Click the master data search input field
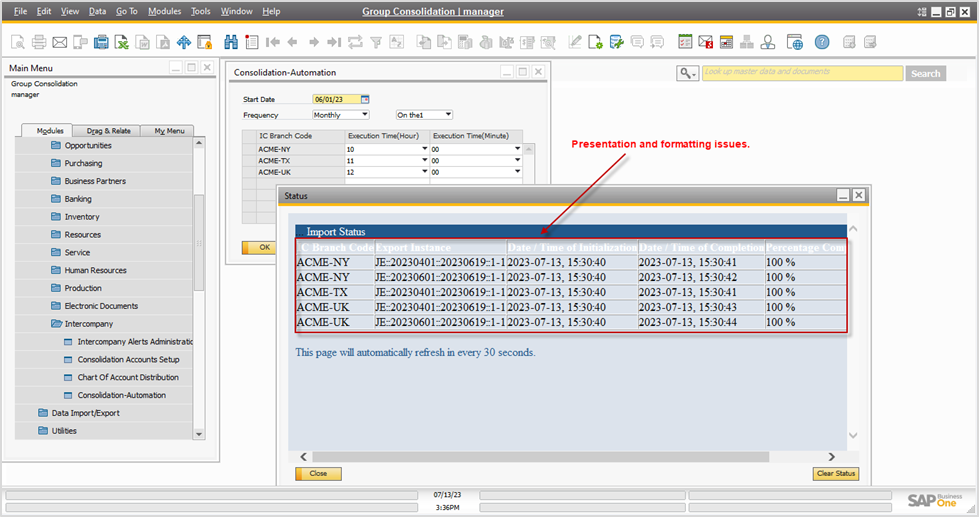 click(x=800, y=73)
